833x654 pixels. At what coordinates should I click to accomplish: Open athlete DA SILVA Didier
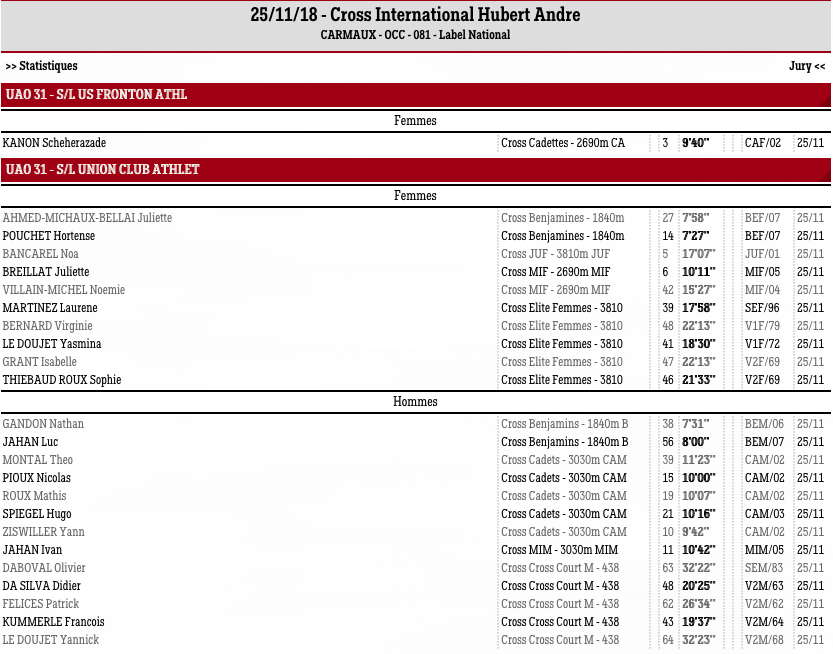pos(41,587)
